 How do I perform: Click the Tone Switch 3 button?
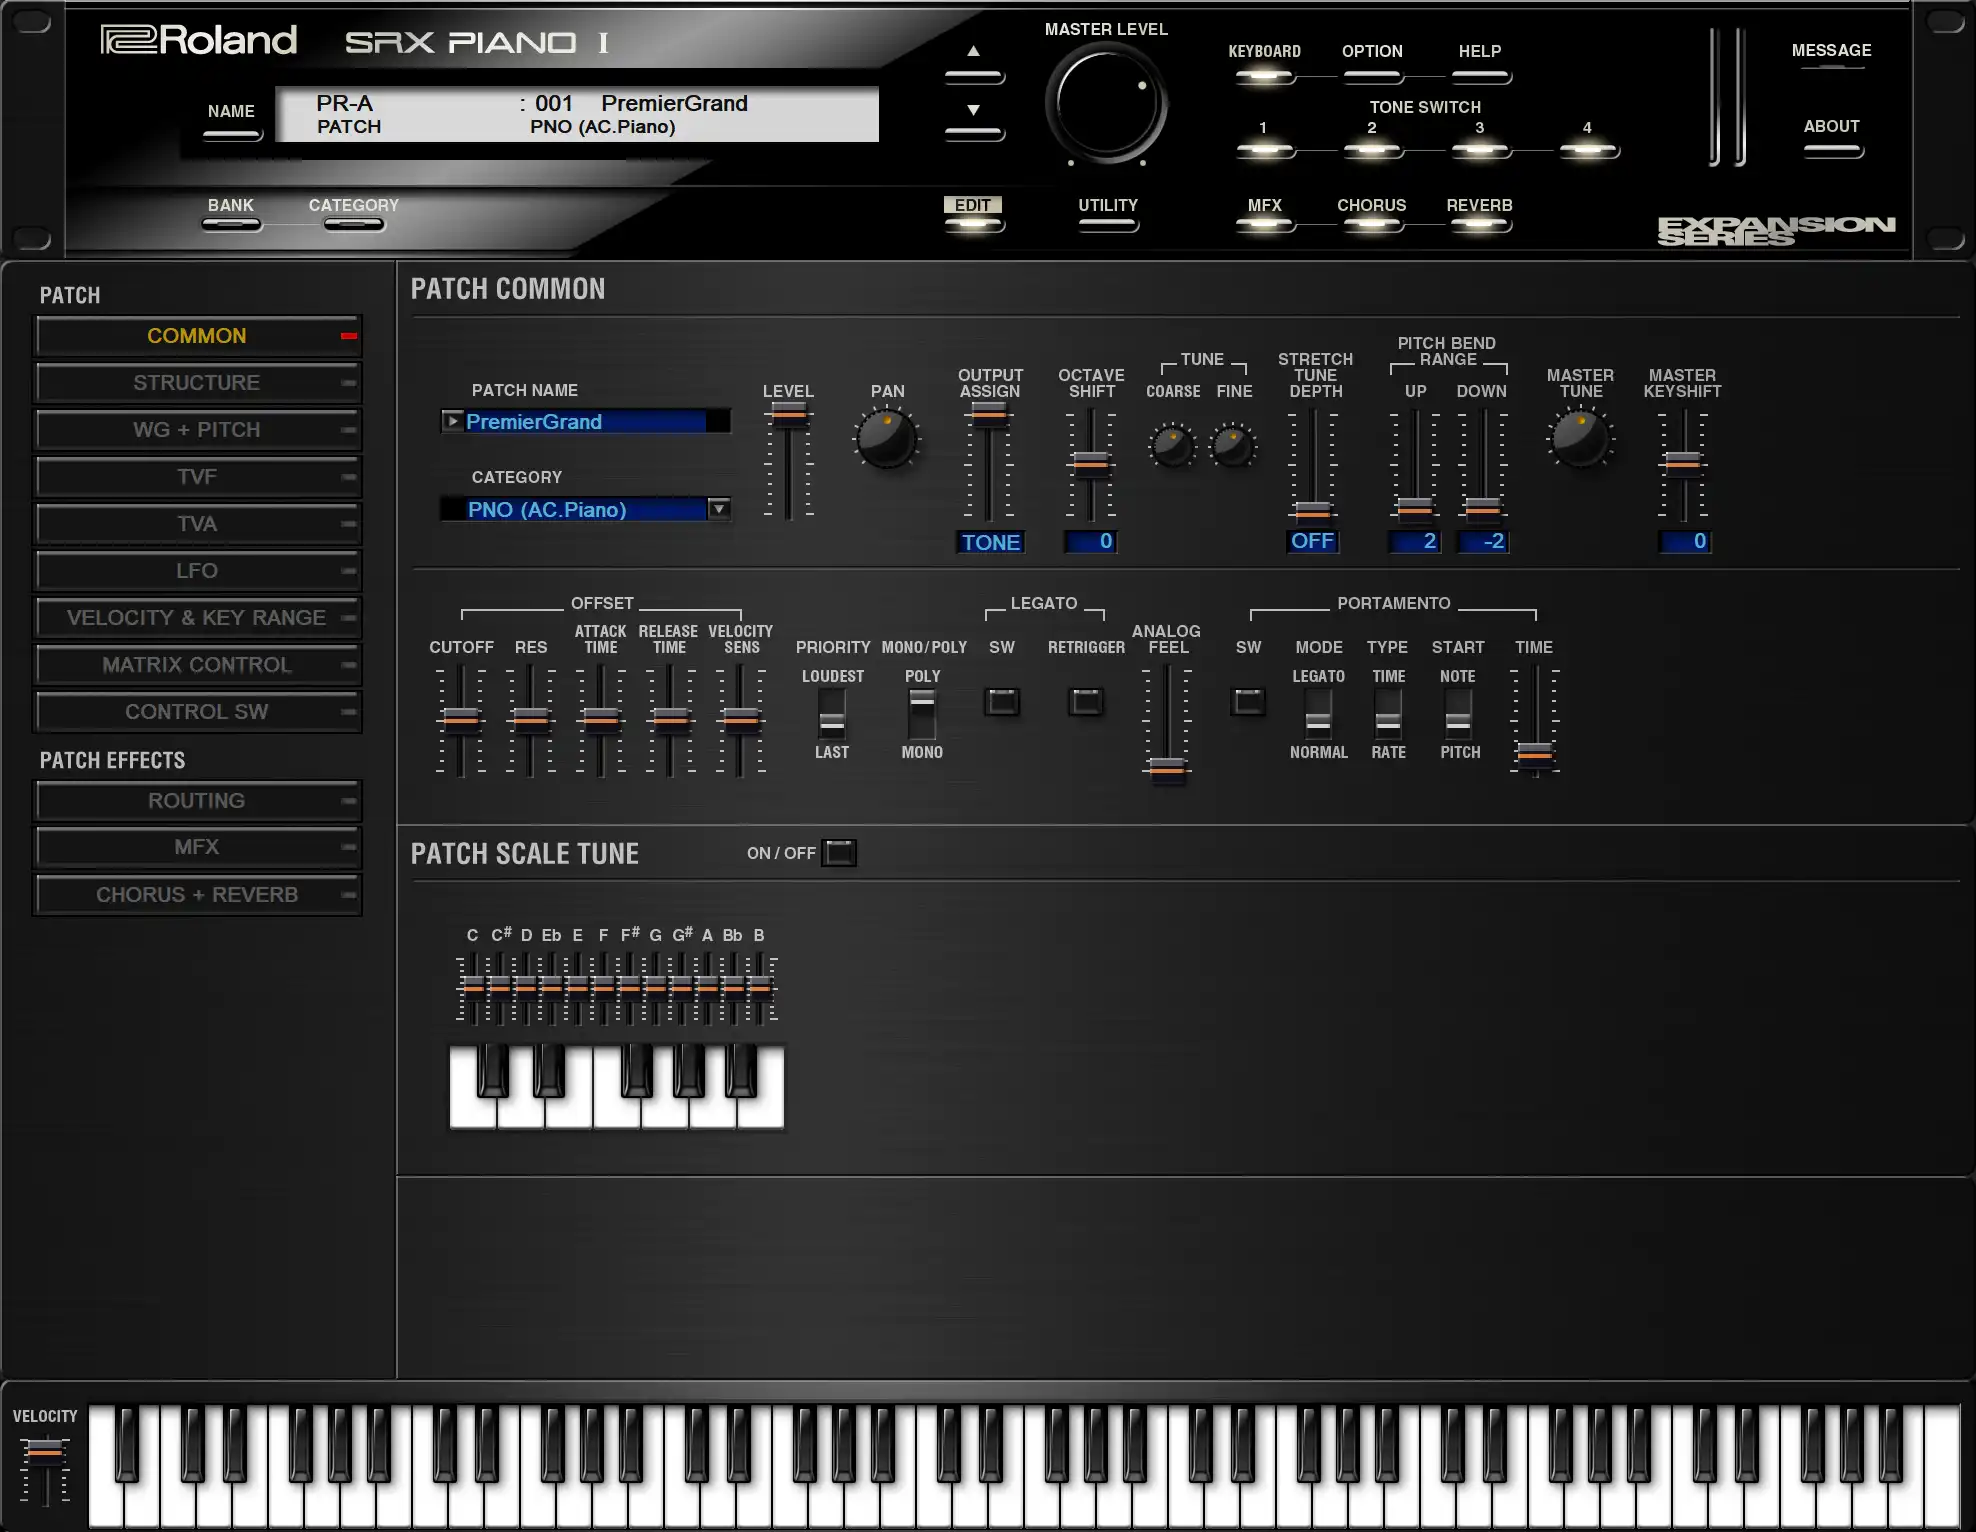1479,150
